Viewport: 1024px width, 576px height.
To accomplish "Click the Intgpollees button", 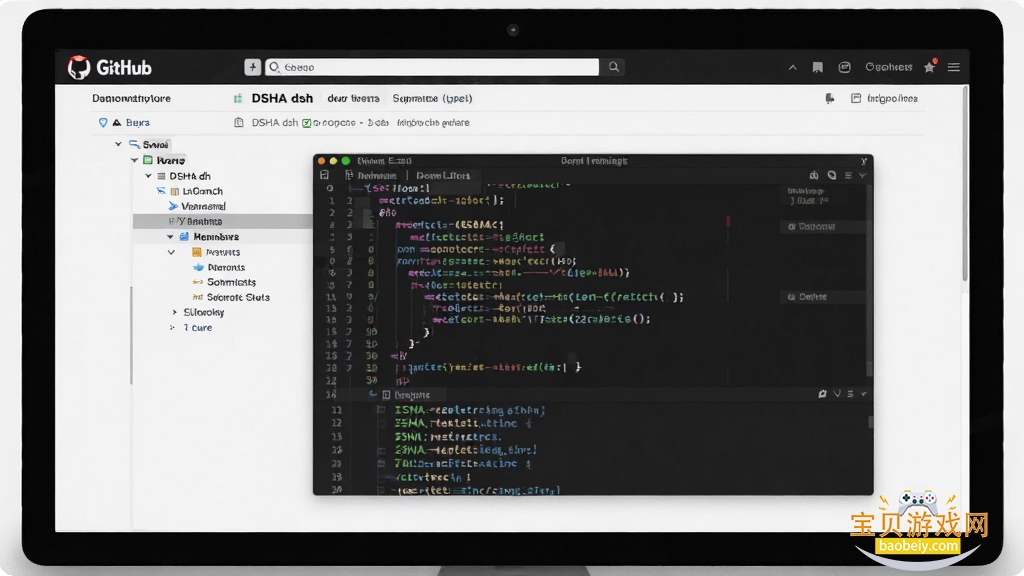I will 885,99.
